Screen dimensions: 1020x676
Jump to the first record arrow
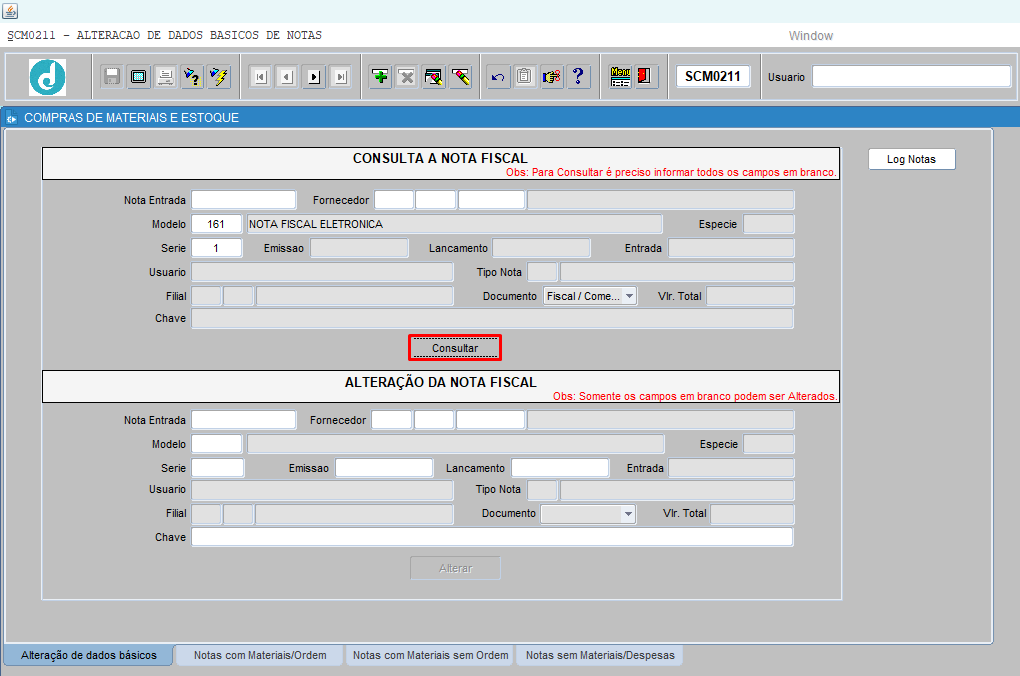coord(260,77)
